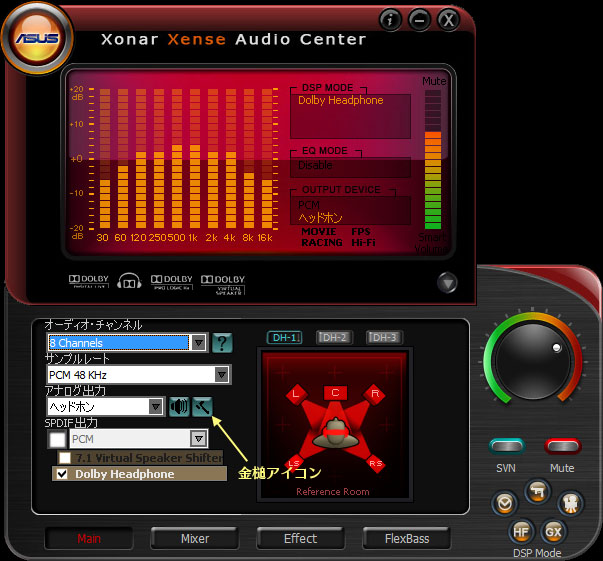The image size is (603, 561).
Task: Click the listener head icon
Action: tap(335, 433)
